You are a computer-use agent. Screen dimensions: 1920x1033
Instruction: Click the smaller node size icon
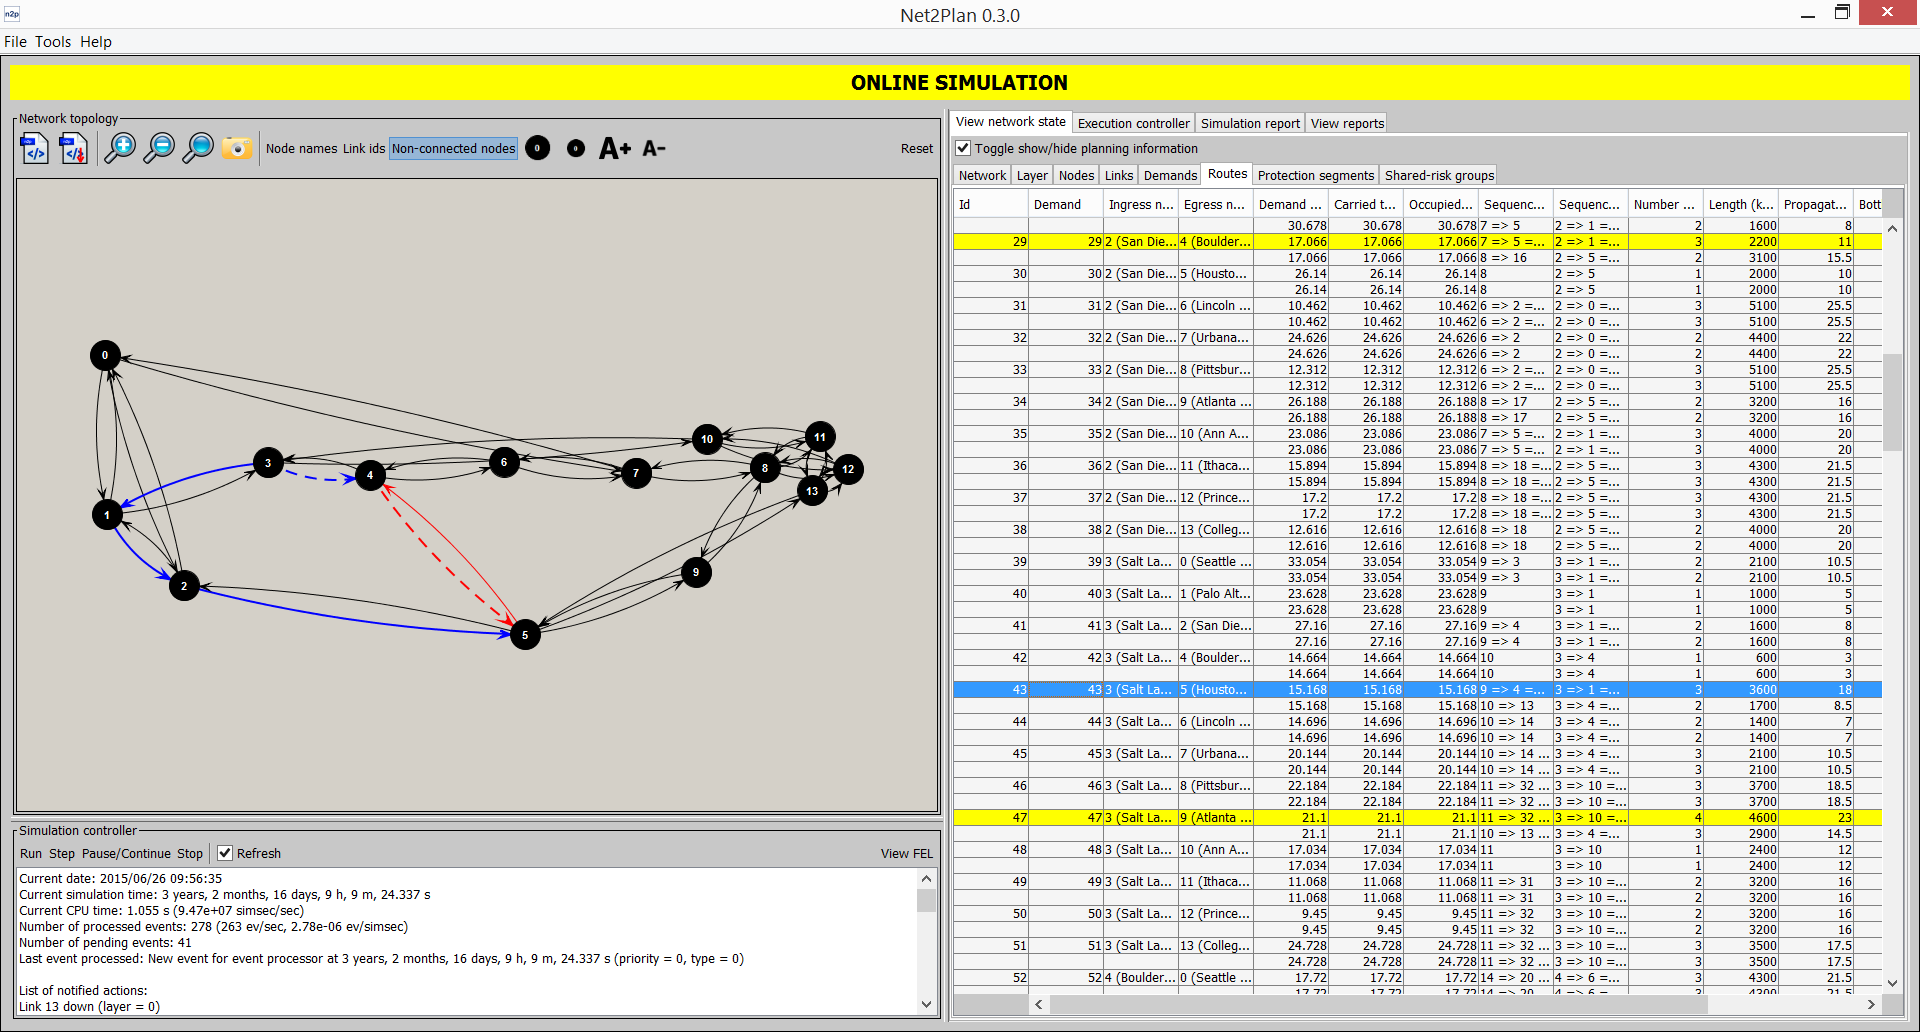(x=576, y=148)
